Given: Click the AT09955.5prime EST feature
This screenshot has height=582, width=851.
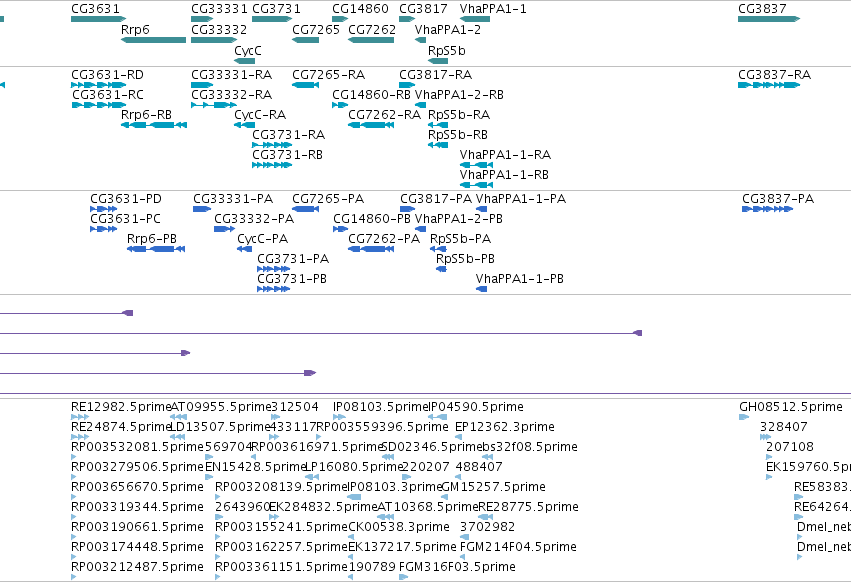Looking at the screenshot, I should click(x=179, y=417).
